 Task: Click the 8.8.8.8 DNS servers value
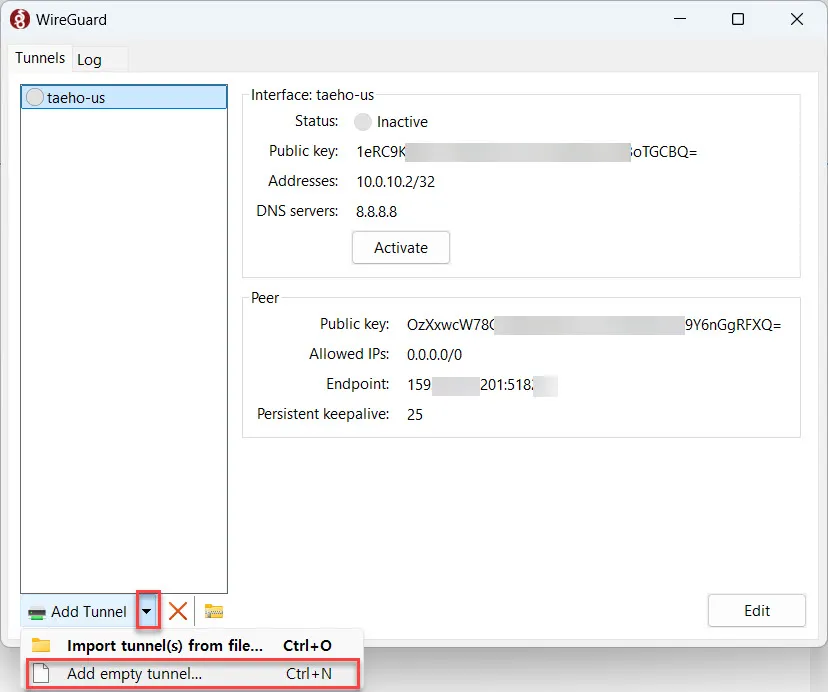pos(376,212)
